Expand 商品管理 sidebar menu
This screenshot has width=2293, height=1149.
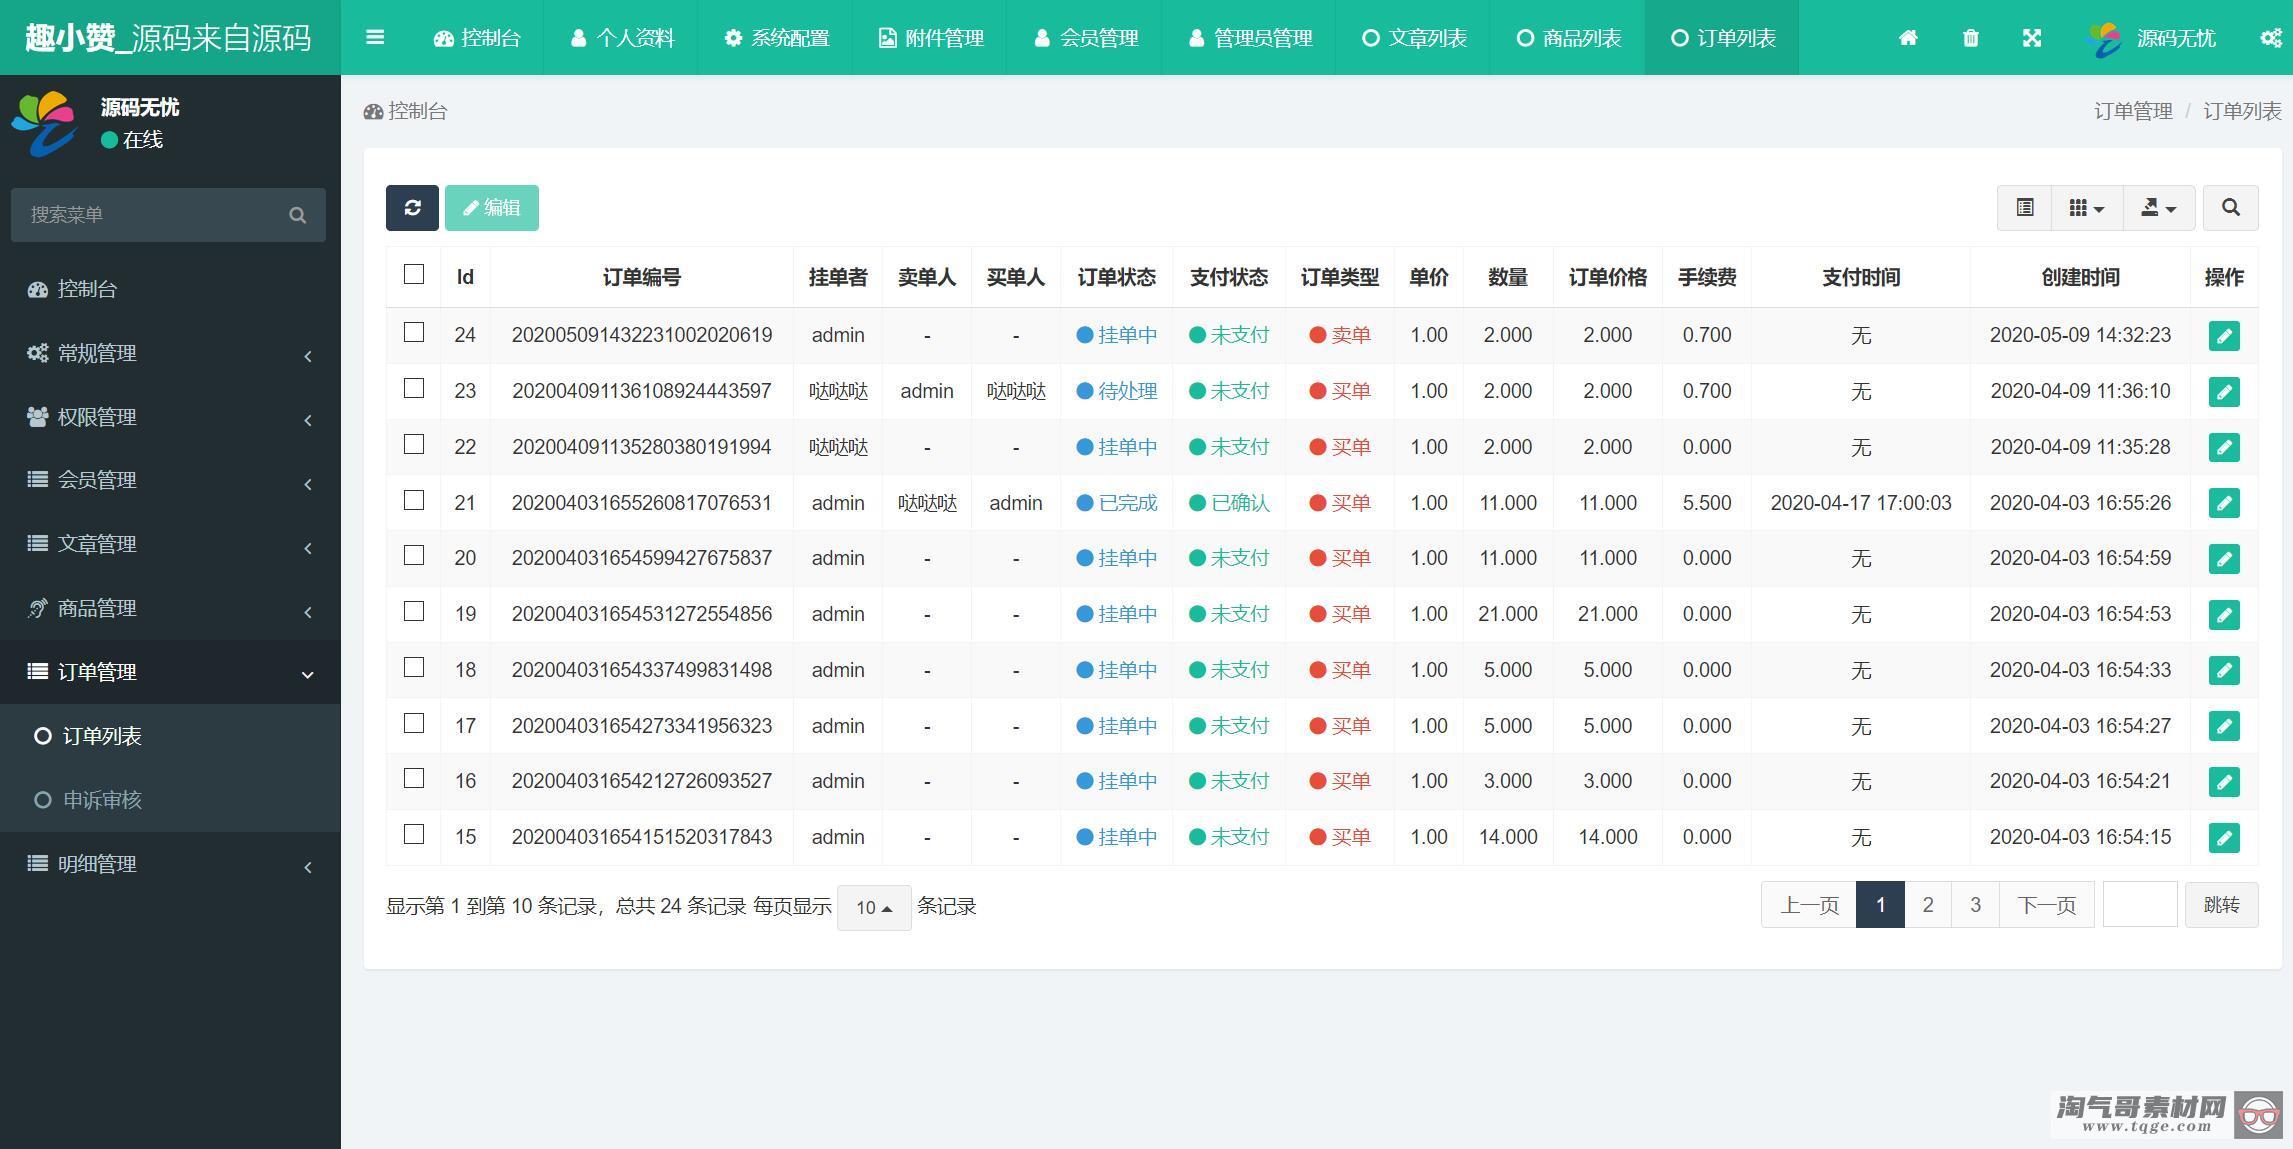(x=170, y=608)
